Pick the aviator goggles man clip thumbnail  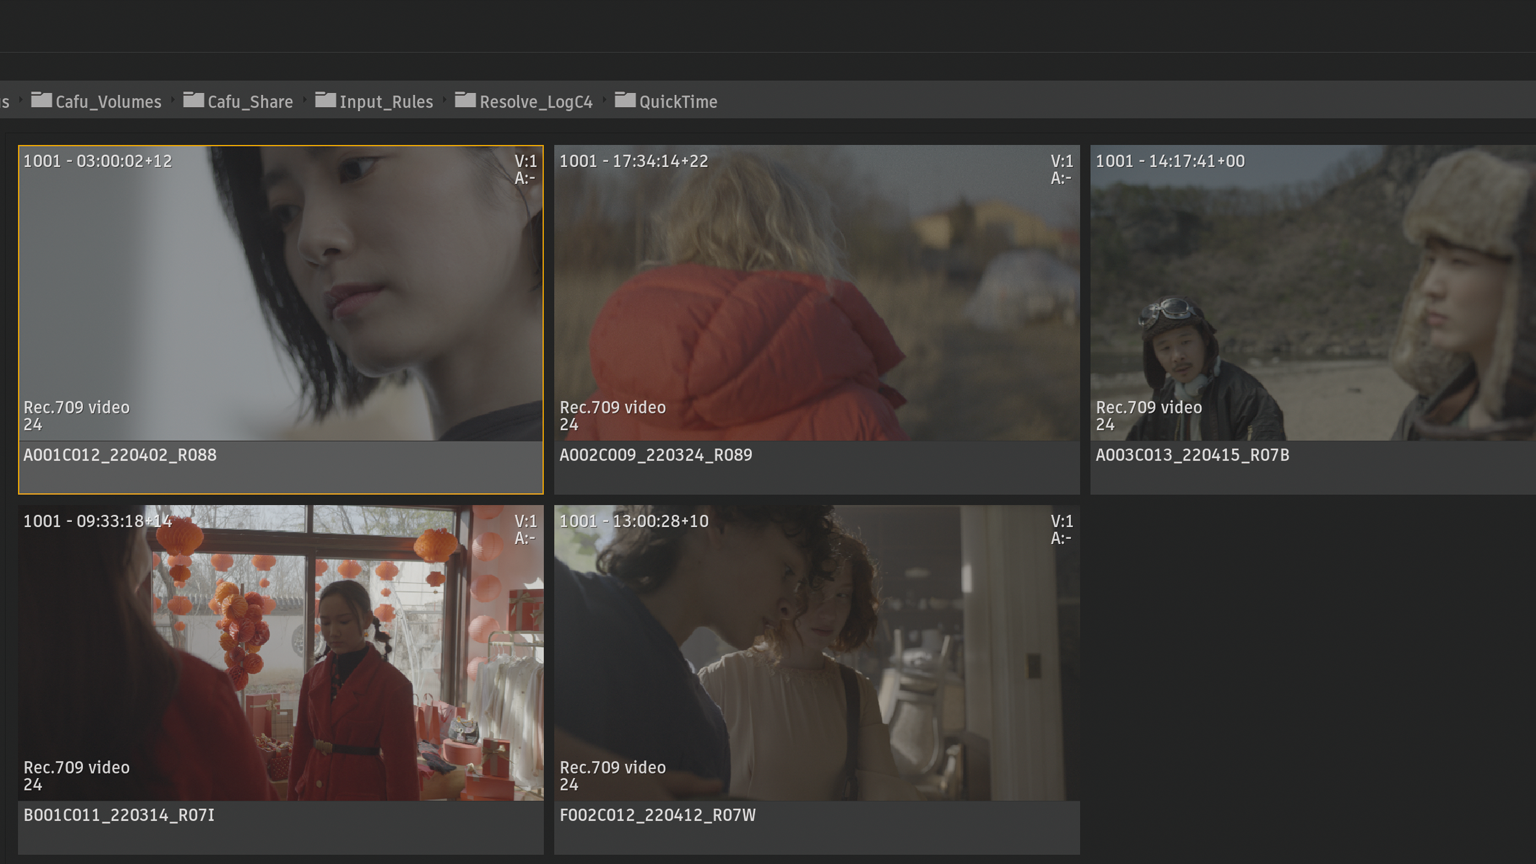point(1312,293)
